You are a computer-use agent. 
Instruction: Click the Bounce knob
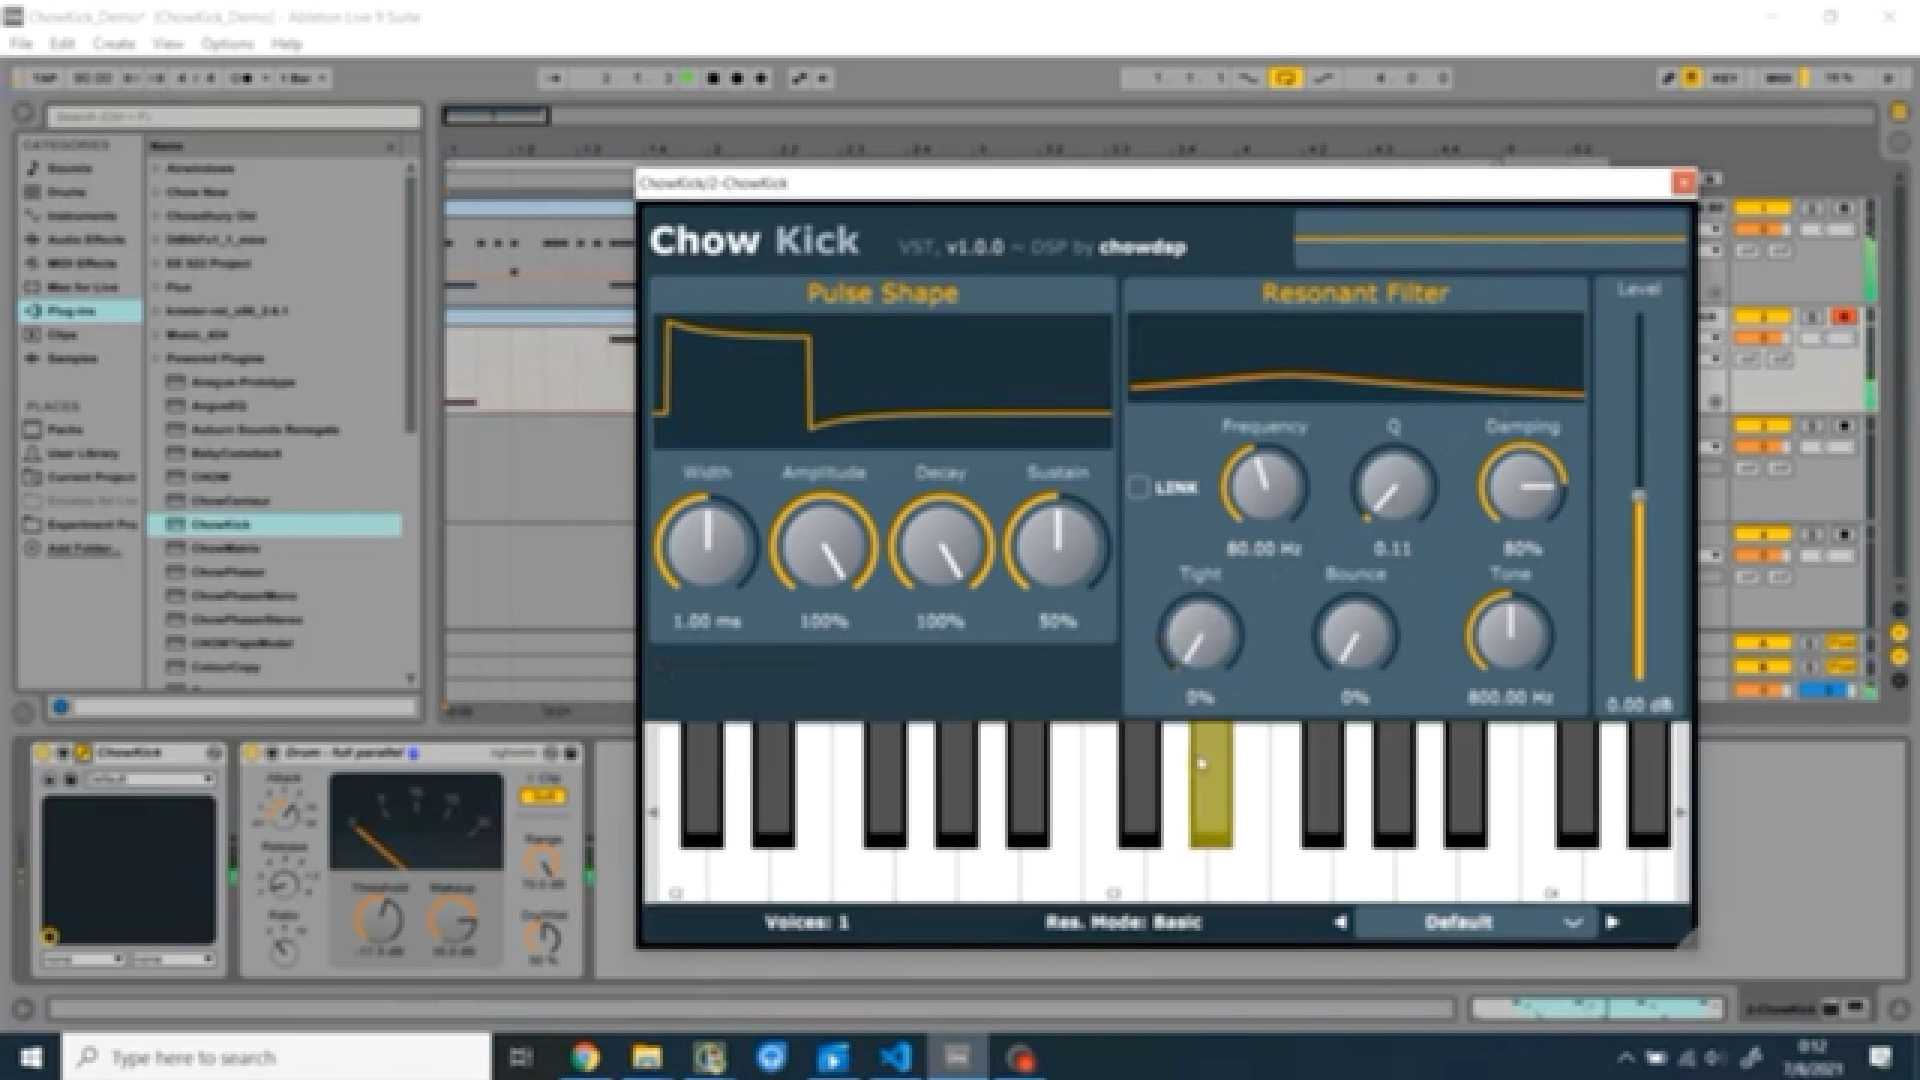[x=1355, y=634]
